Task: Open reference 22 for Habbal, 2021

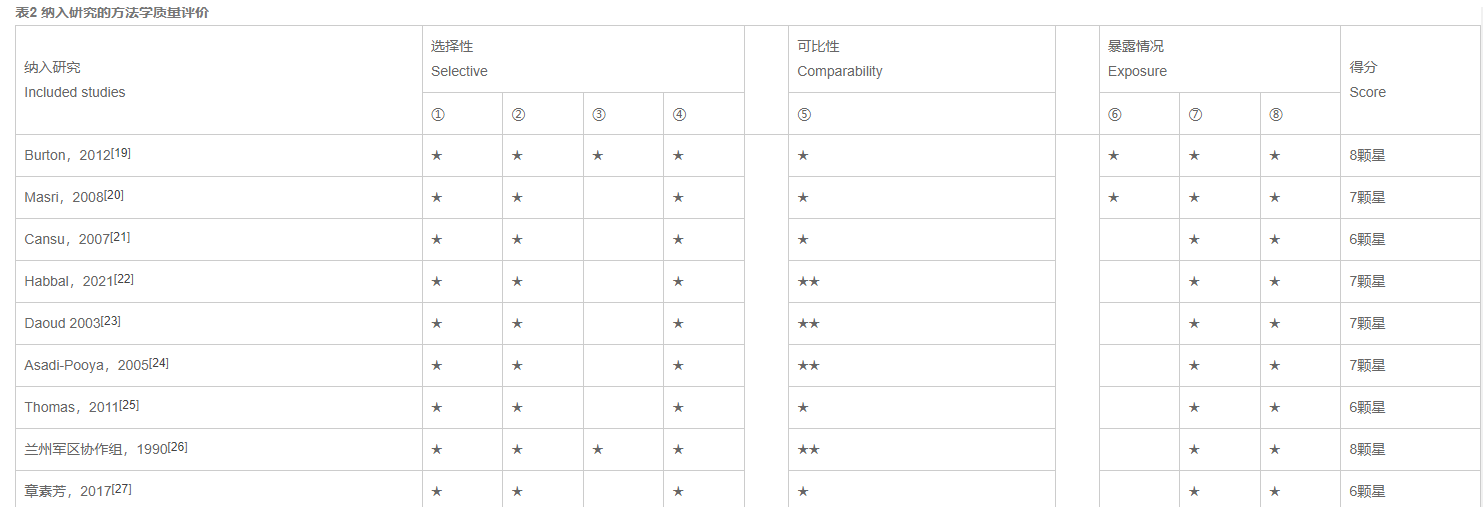Action: pos(123,279)
